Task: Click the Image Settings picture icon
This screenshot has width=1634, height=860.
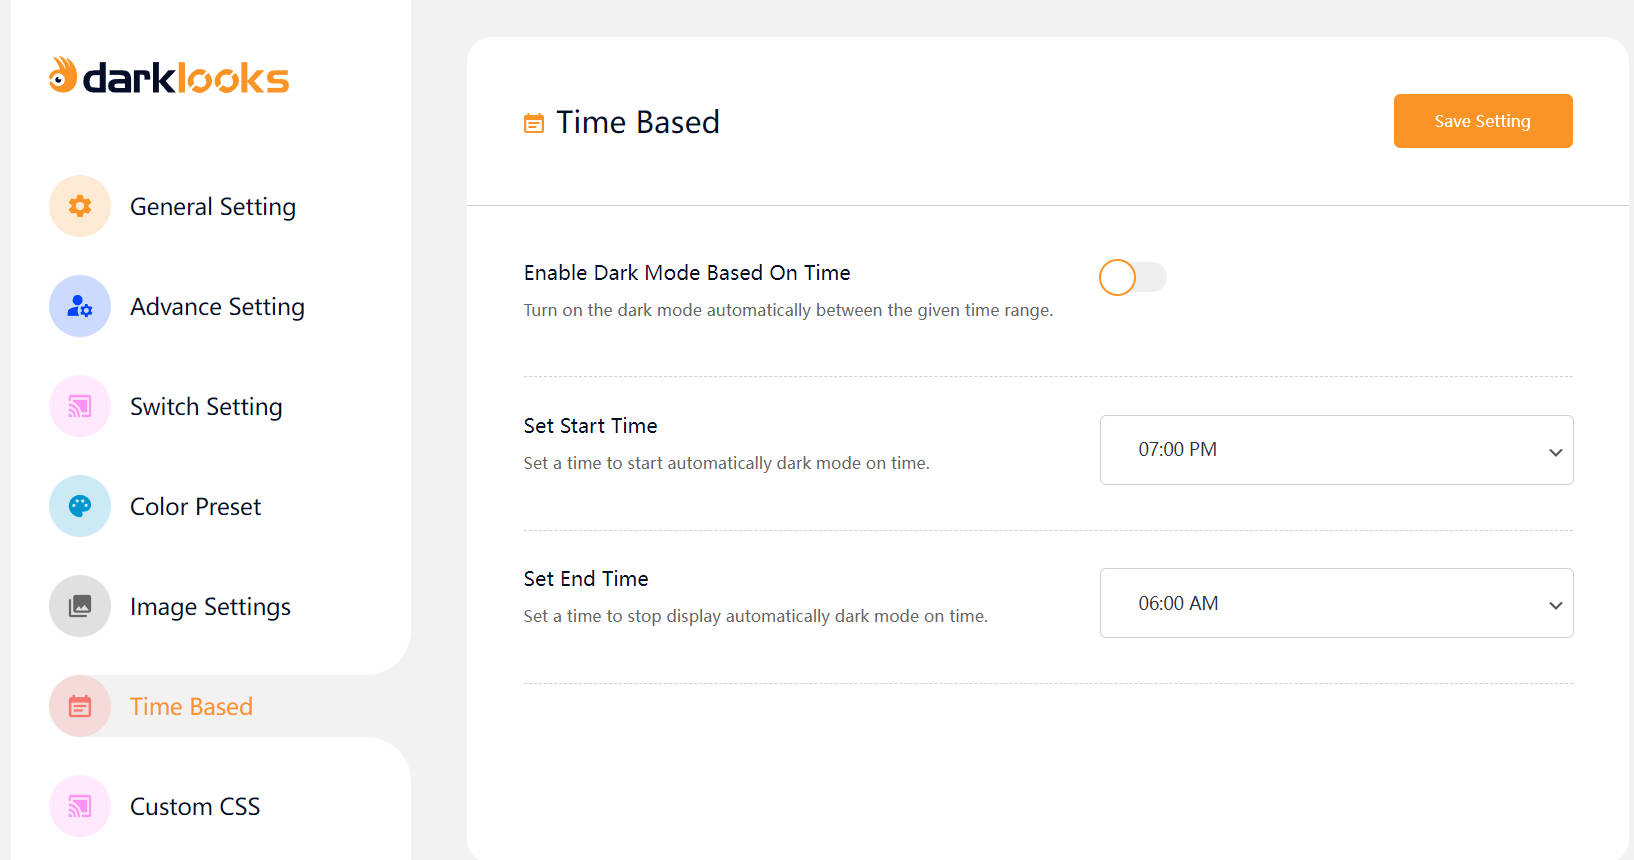Action: pos(80,606)
